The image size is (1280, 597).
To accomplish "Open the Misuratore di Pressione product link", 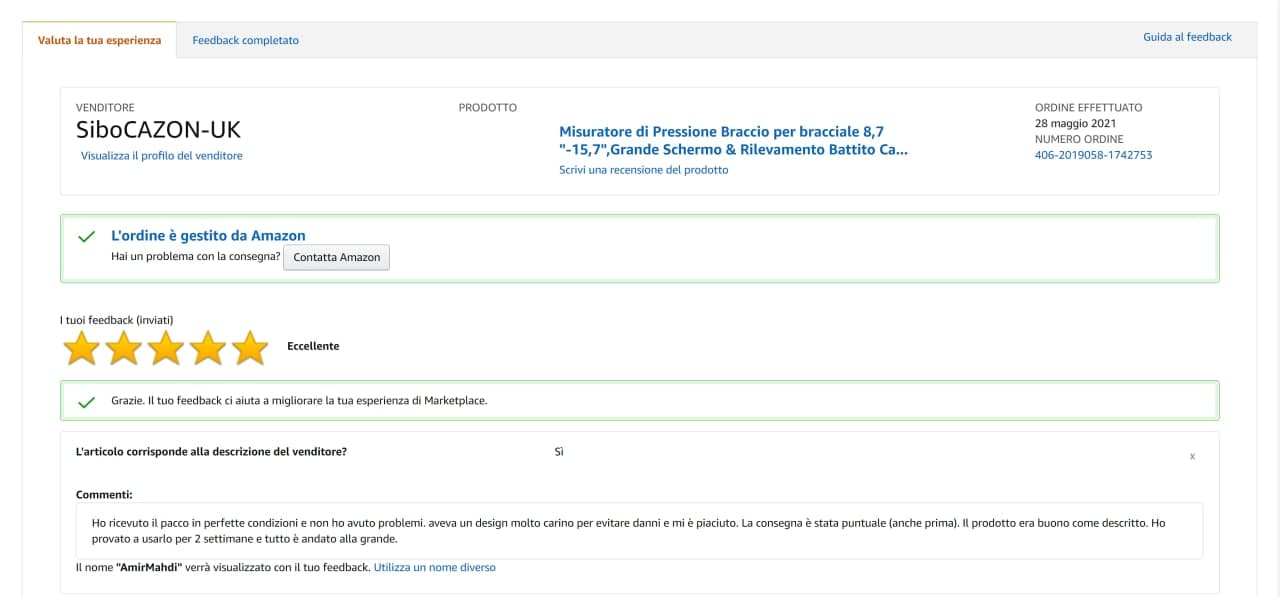I will pos(733,141).
